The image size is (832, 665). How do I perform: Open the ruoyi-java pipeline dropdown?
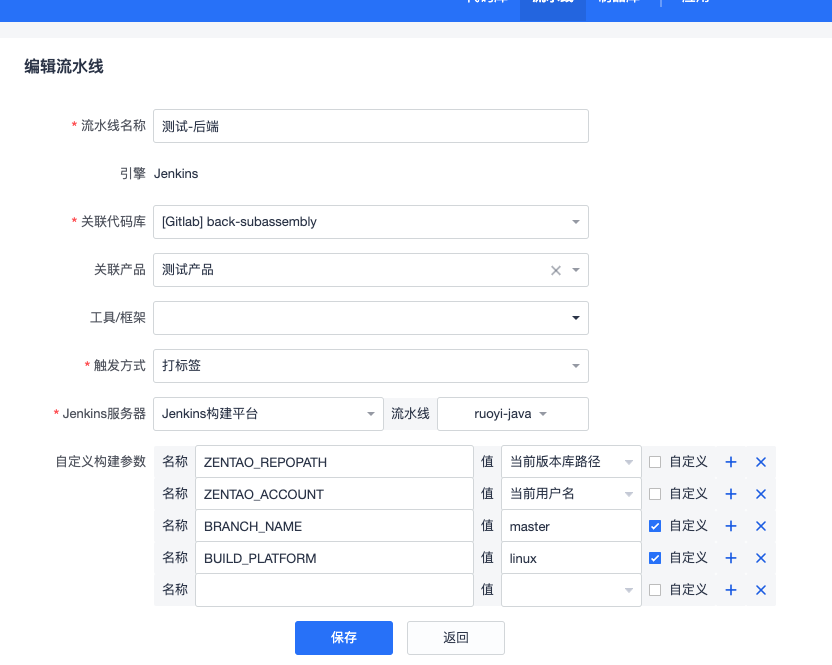click(x=512, y=414)
